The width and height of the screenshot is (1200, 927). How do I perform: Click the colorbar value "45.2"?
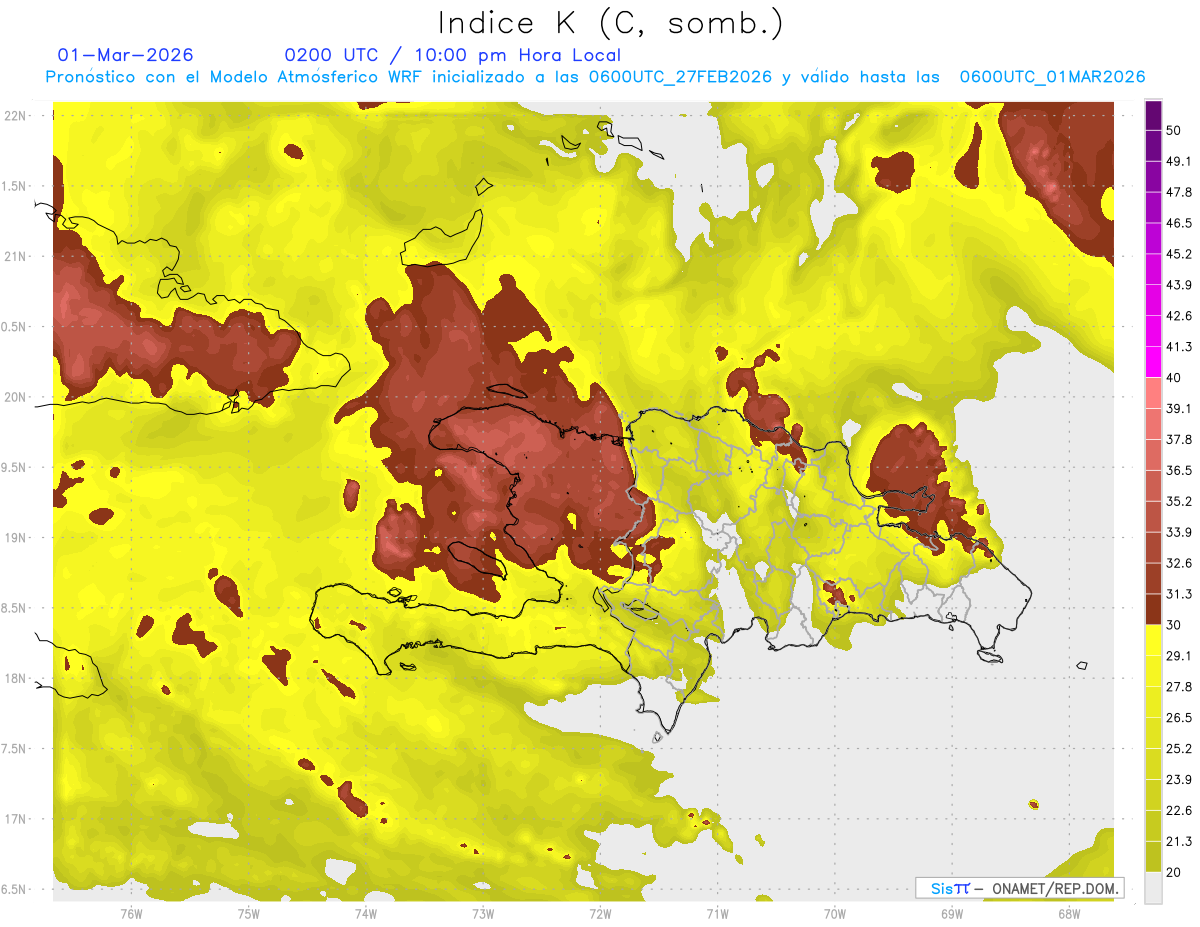pos(1178,254)
